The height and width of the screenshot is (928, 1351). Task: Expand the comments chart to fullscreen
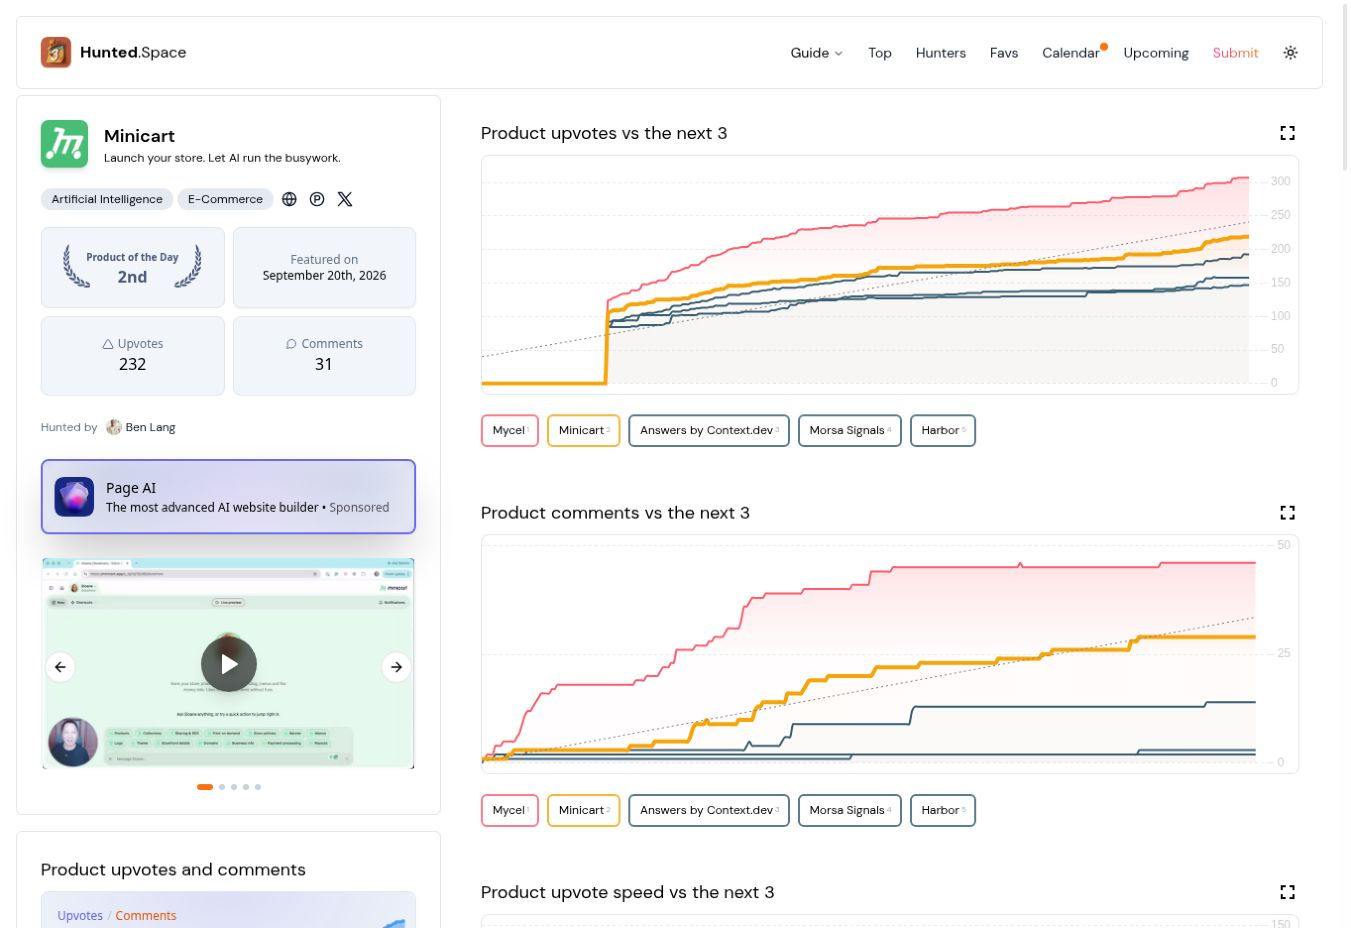point(1288,513)
